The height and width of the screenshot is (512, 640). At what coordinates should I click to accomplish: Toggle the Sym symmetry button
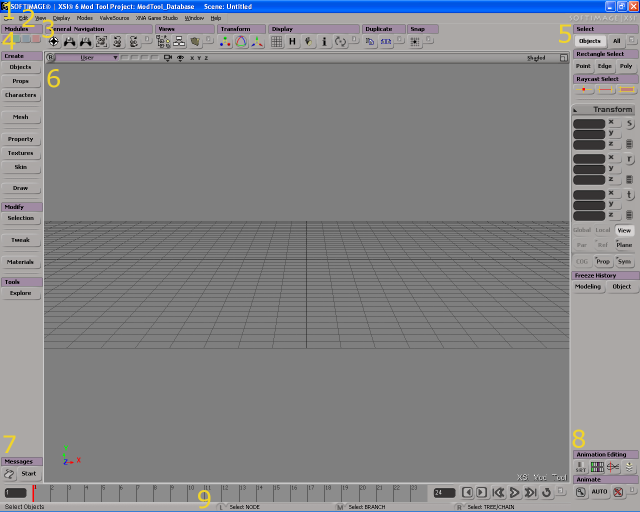[624, 261]
